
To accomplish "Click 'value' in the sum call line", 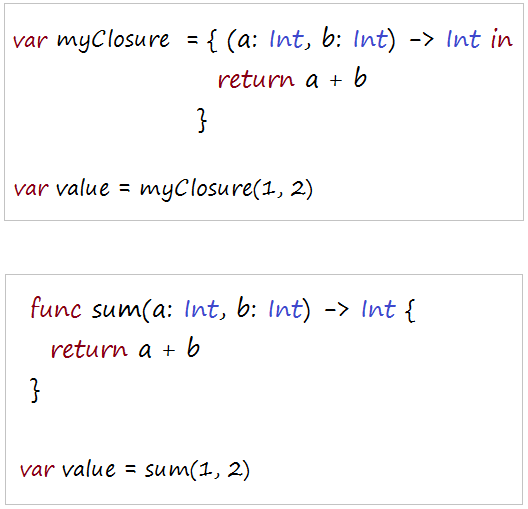I will point(89,469).
